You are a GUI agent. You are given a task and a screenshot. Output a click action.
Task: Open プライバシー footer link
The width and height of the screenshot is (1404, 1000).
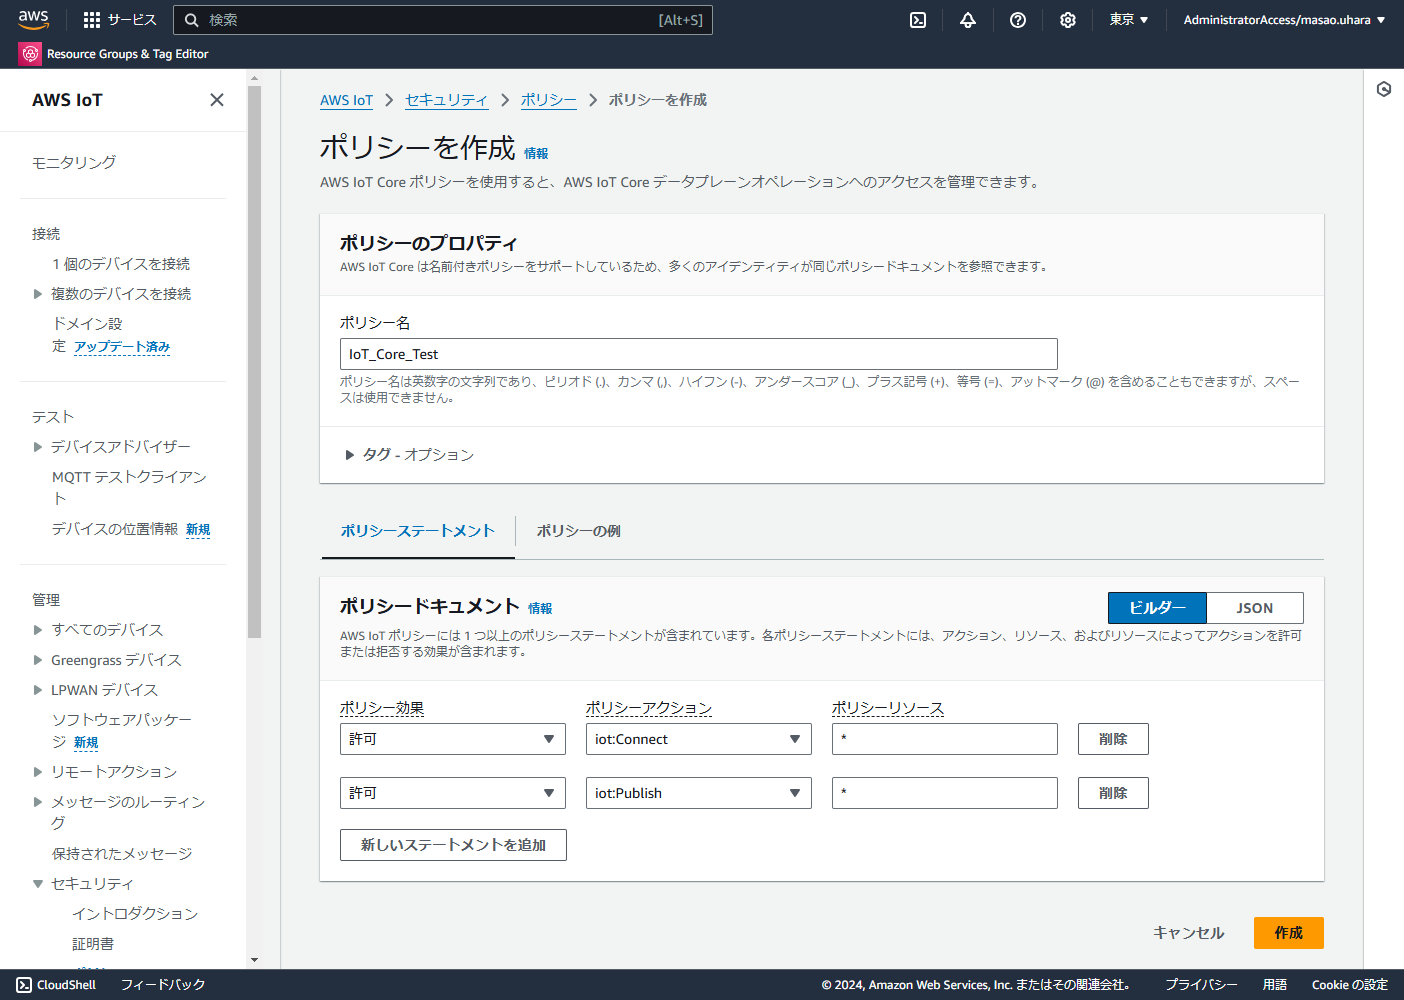tap(1201, 985)
